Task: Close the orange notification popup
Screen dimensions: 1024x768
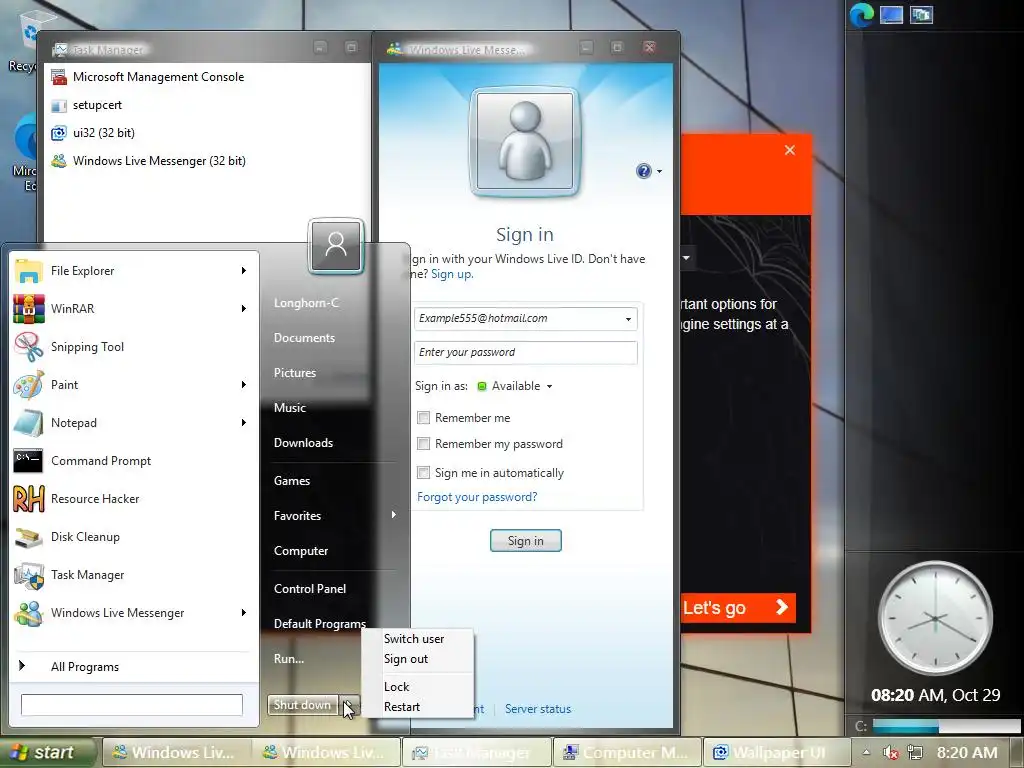Action: pos(790,150)
